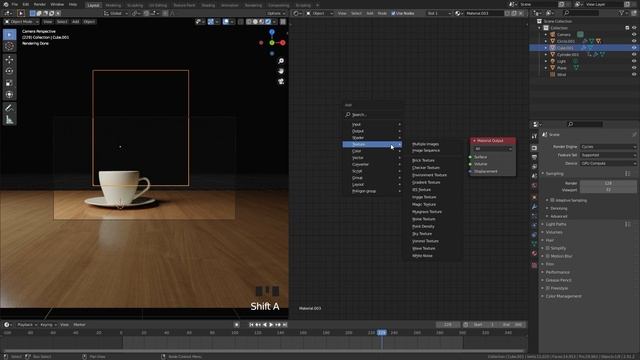Toggle the Use Nodes checkbox
This screenshot has height=360, width=640.
393,13
